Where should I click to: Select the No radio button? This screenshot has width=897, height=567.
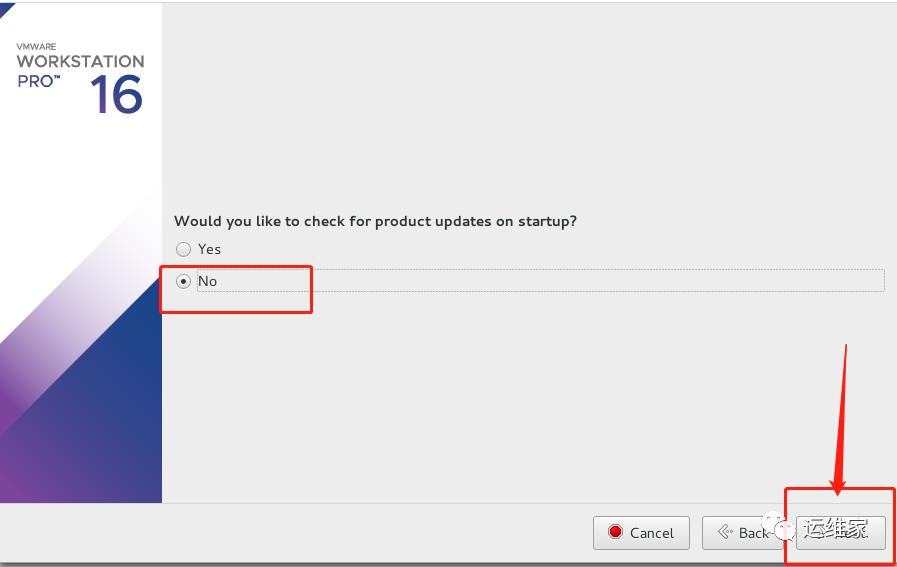[183, 281]
